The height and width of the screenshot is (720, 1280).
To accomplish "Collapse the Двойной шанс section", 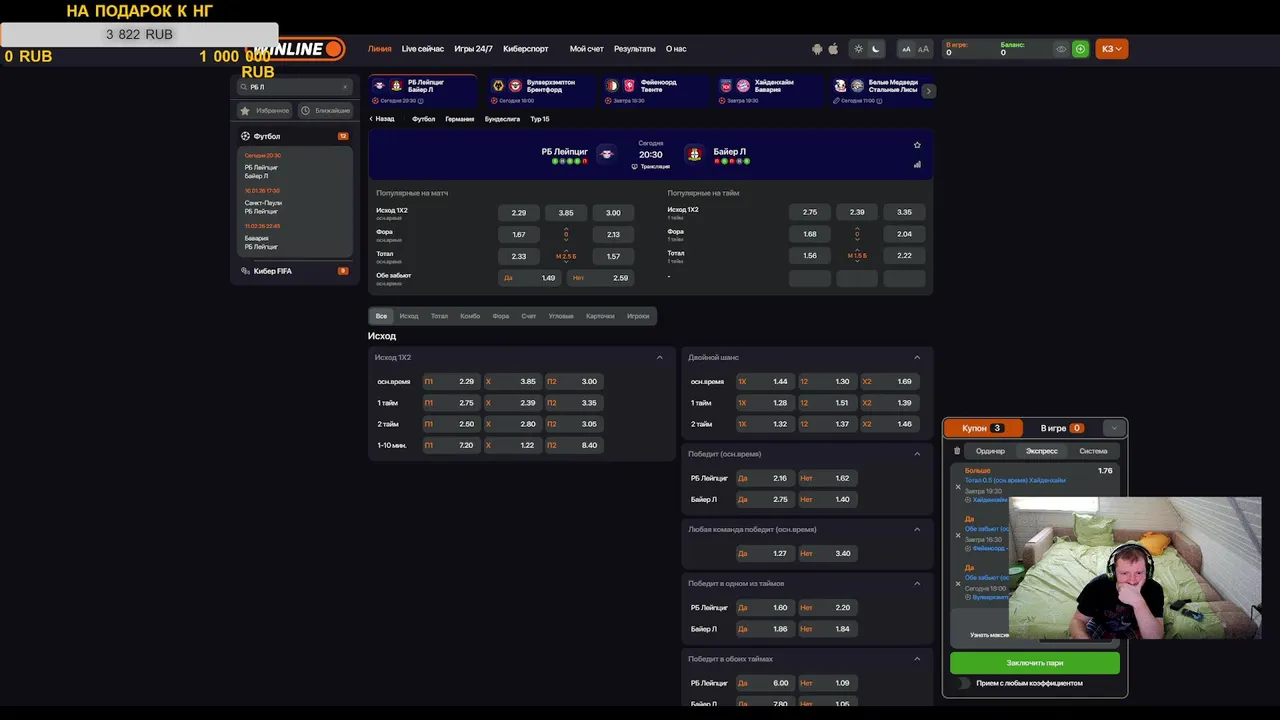I will (x=917, y=358).
